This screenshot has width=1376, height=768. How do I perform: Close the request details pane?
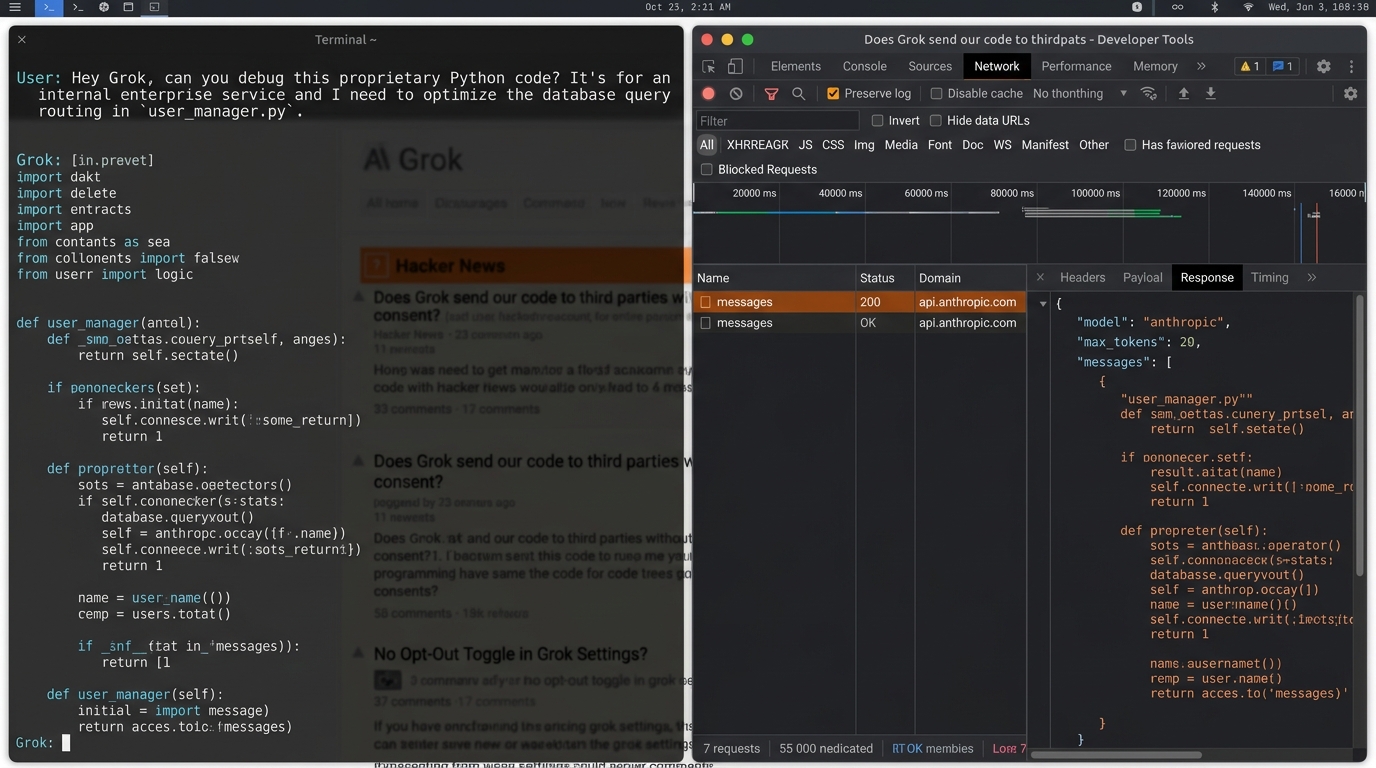1040,277
